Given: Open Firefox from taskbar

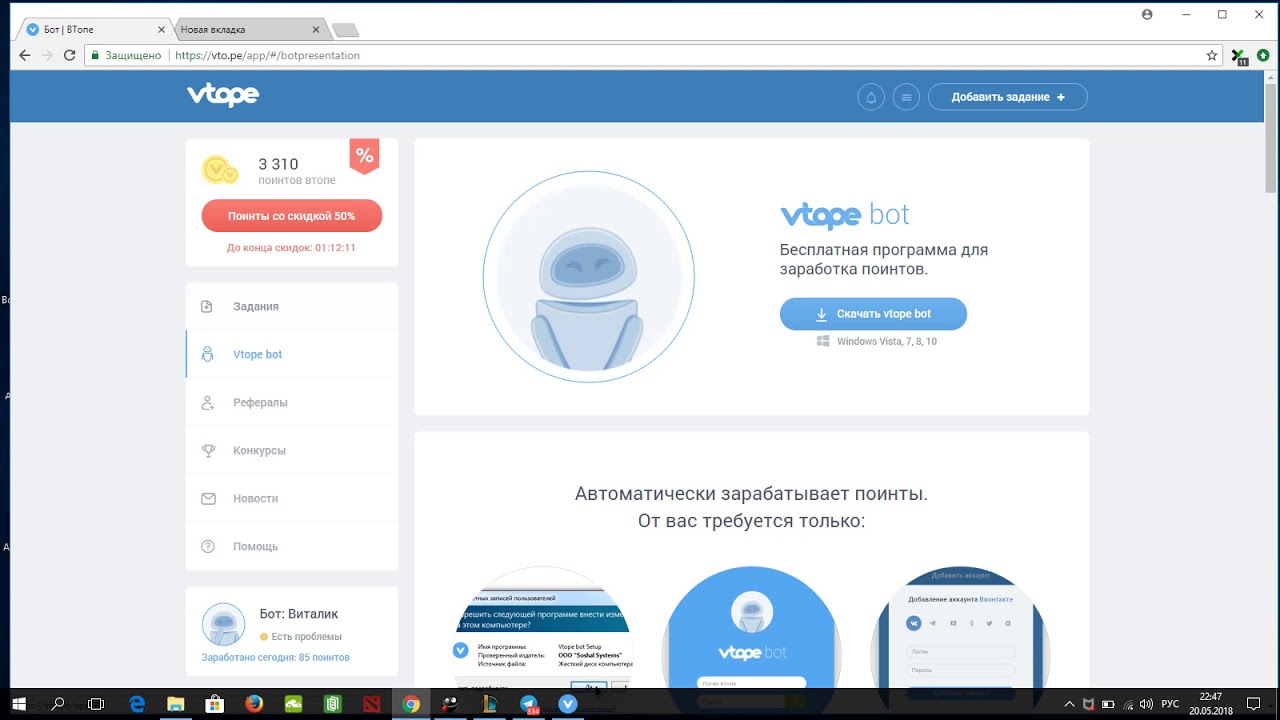Looking at the screenshot, I should [254, 704].
